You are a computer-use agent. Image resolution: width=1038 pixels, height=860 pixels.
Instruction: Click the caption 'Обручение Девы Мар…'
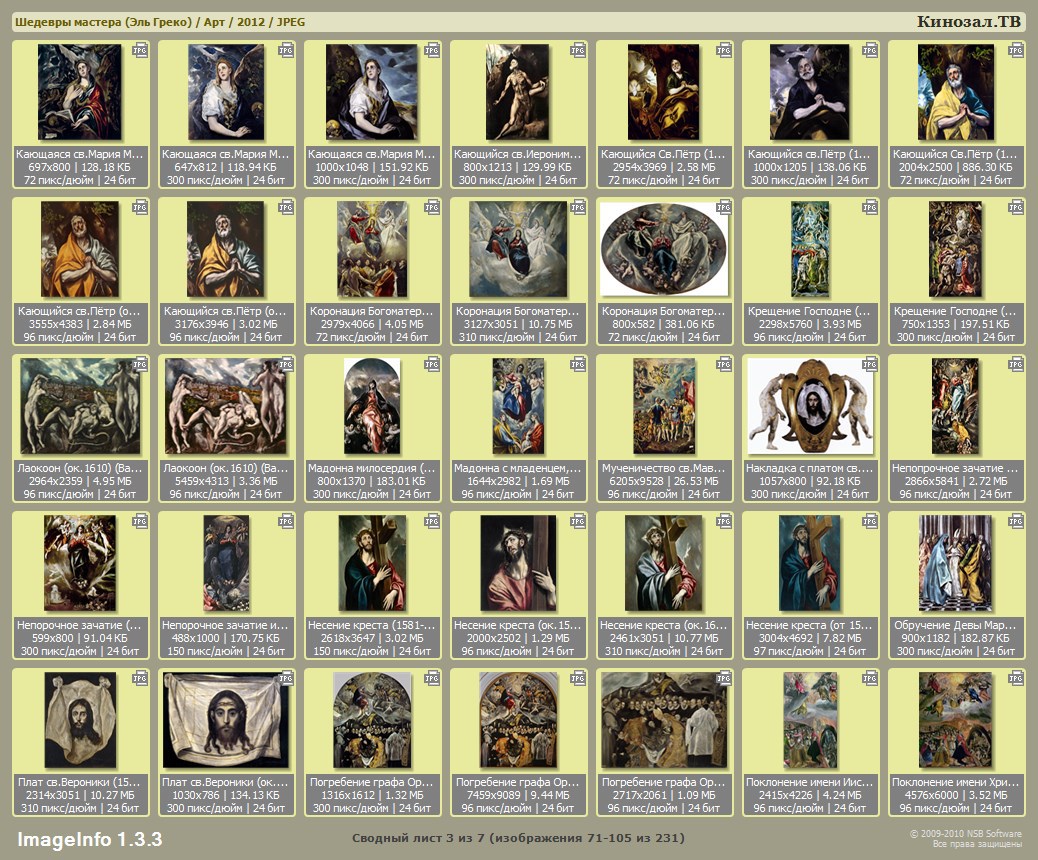point(956,625)
